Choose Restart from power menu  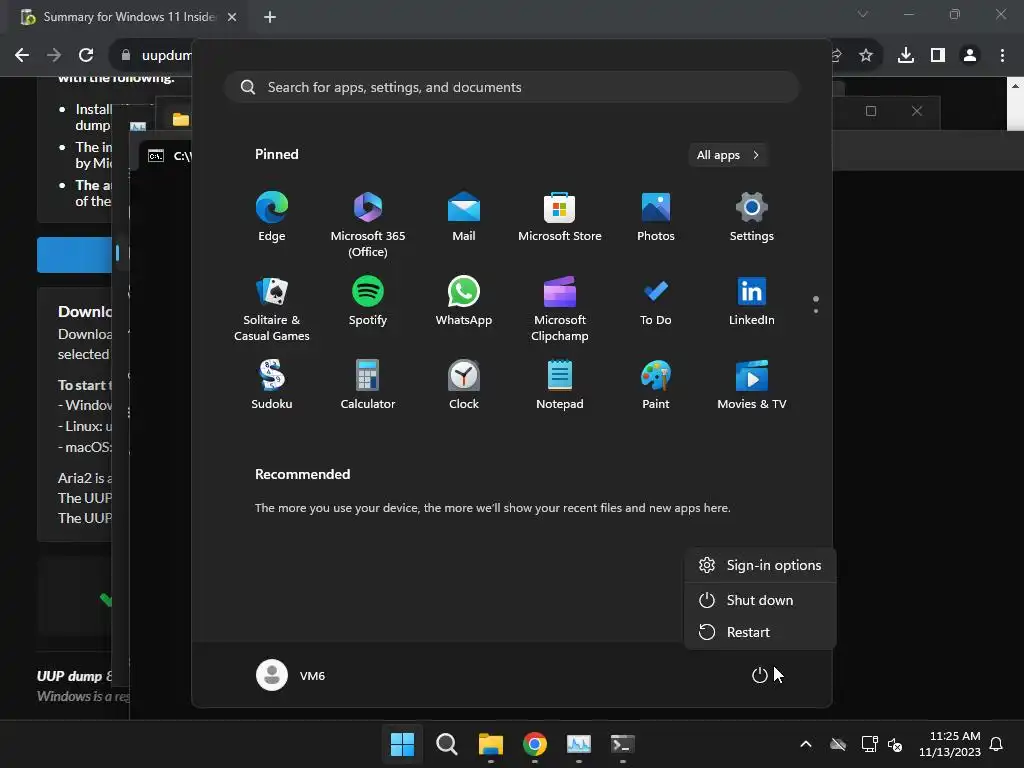point(760,632)
